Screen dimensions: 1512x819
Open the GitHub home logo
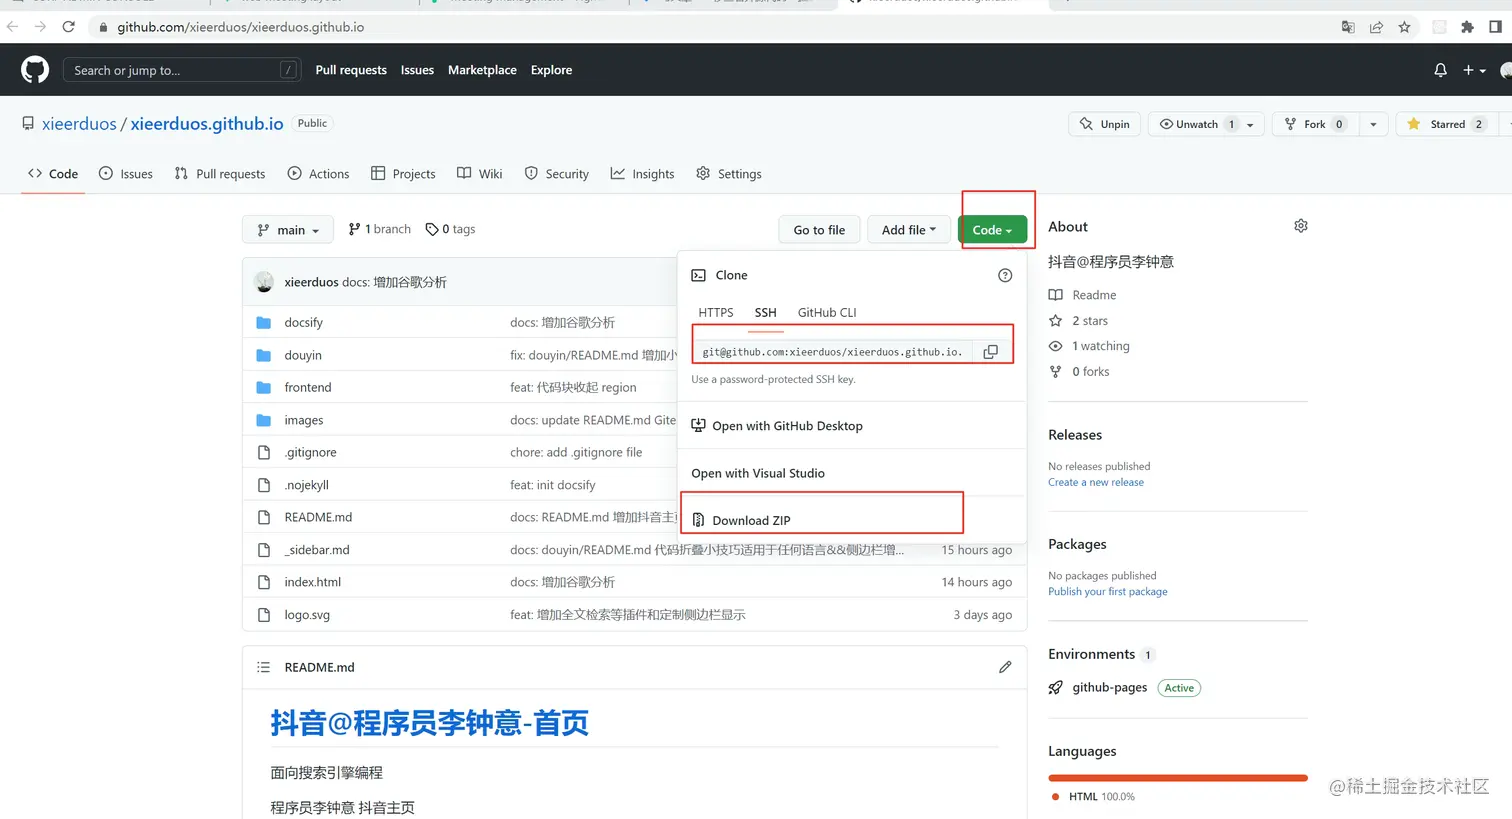coord(35,70)
